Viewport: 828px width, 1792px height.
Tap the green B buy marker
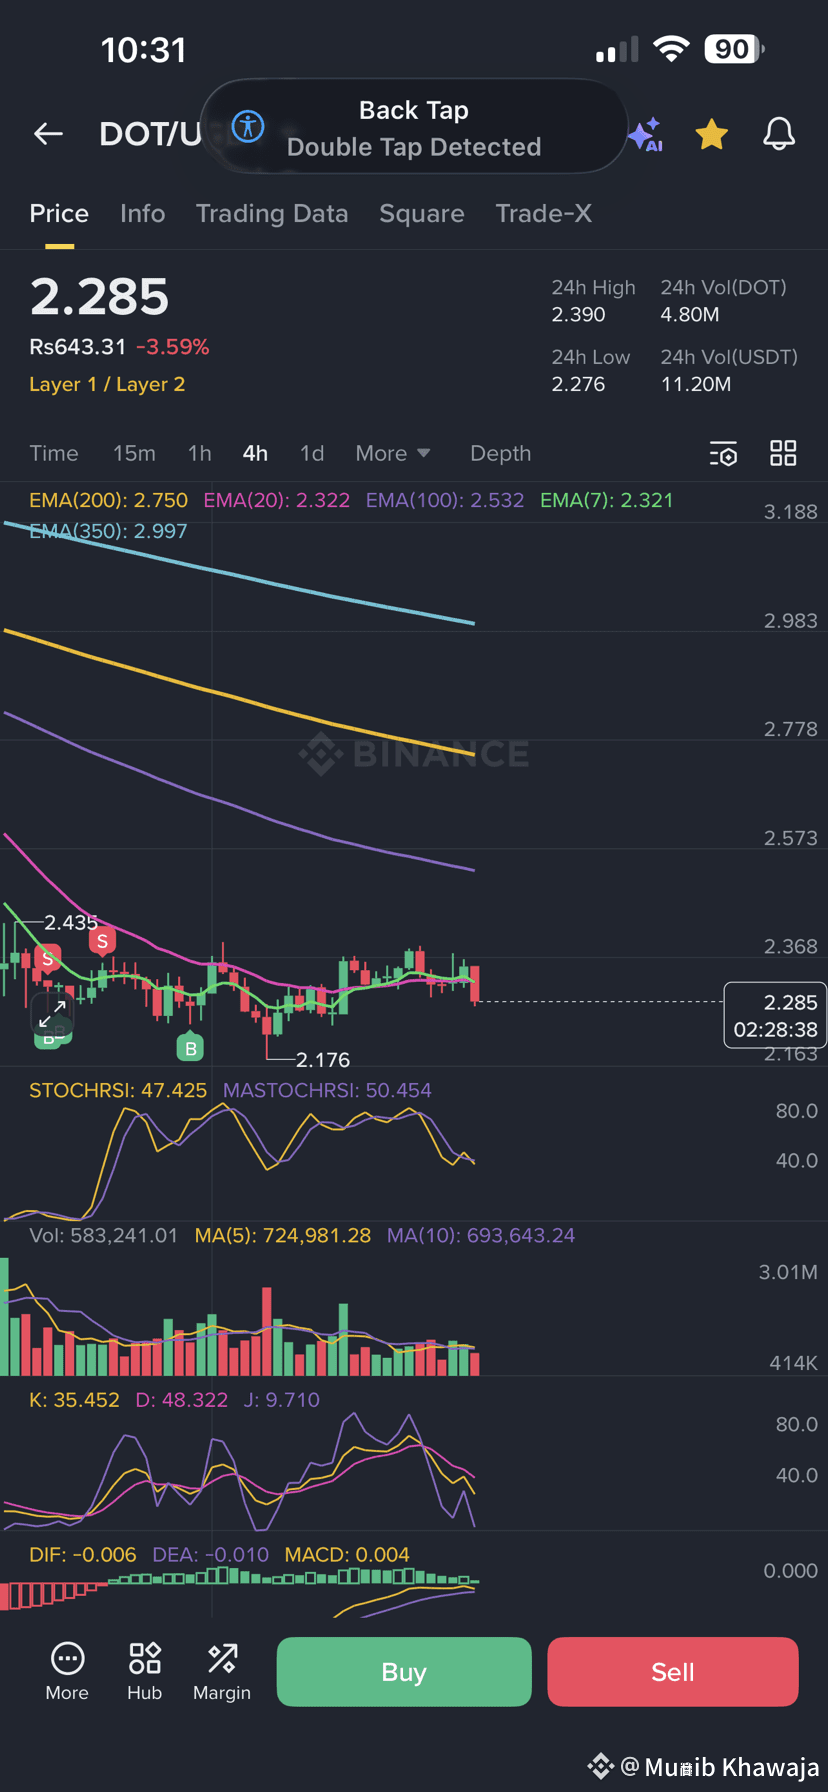pyautogui.click(x=190, y=1047)
